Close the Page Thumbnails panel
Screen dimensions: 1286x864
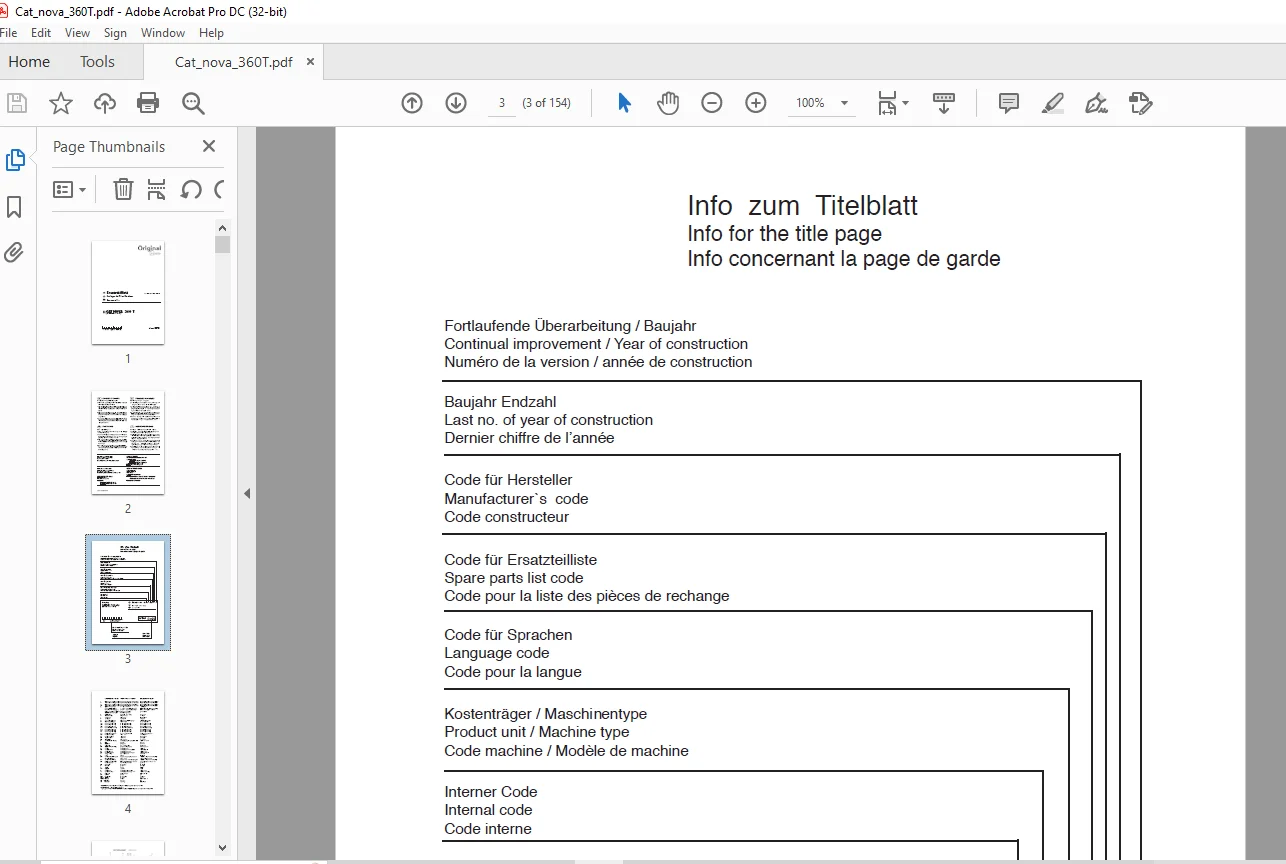[209, 146]
